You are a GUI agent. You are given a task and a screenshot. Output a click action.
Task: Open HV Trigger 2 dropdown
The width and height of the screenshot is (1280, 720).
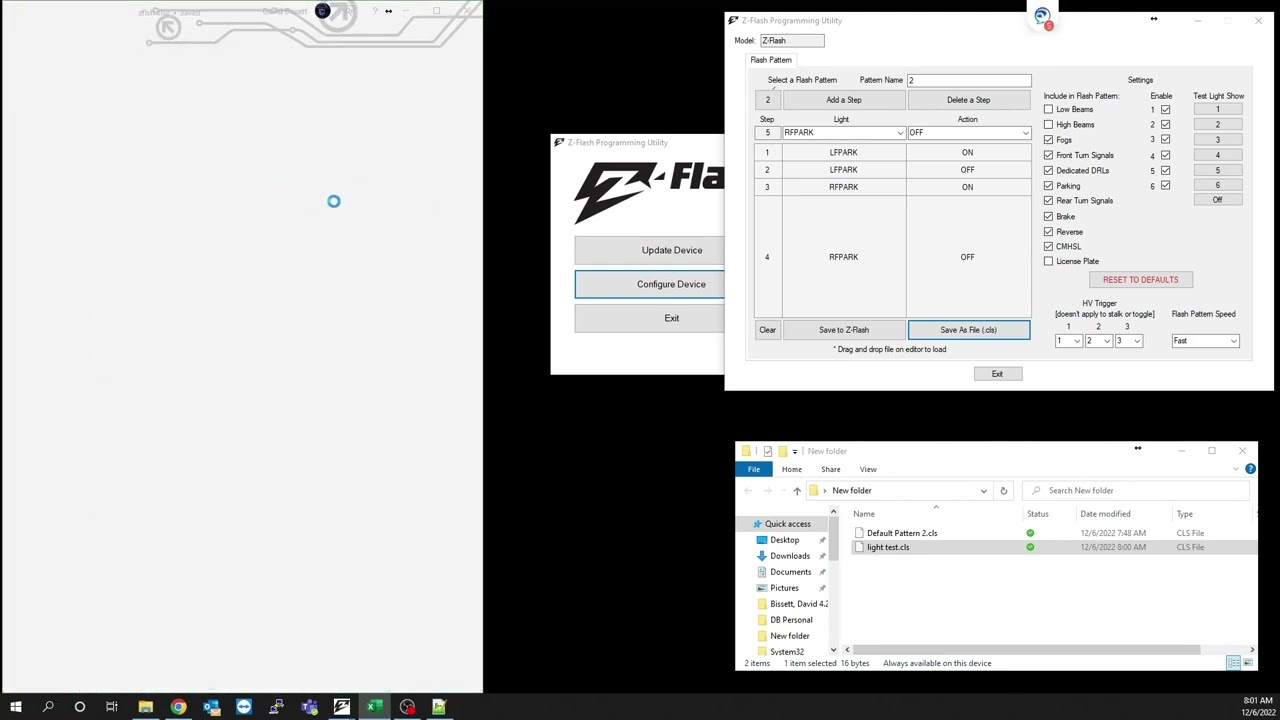click(1098, 341)
